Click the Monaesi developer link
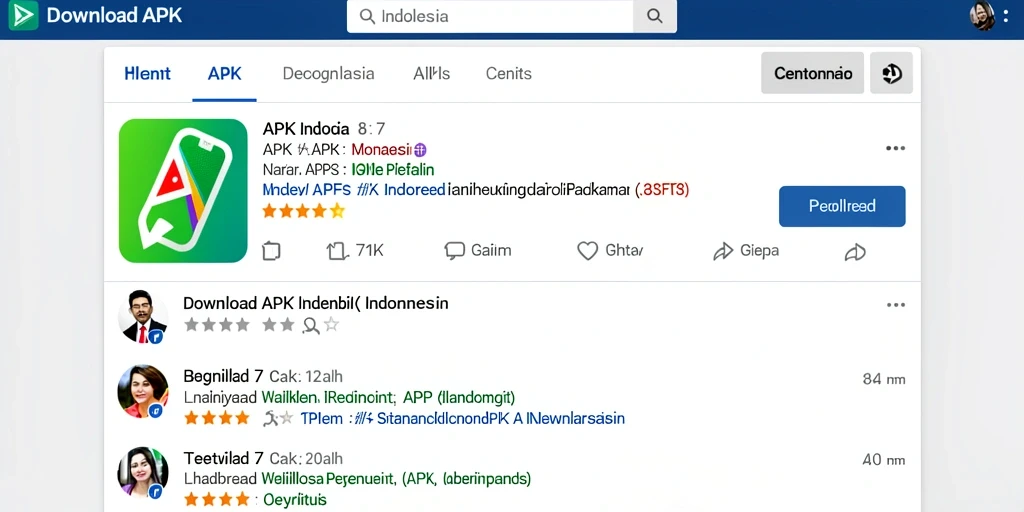This screenshot has width=1024, height=512. point(389,150)
